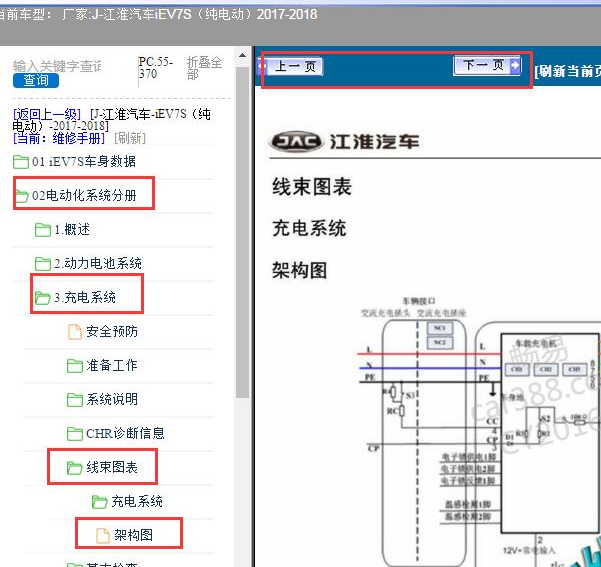Viewport: 601px width, 567px height.
Task: Click the 线束图表 heading in document
Action: (x=312, y=187)
